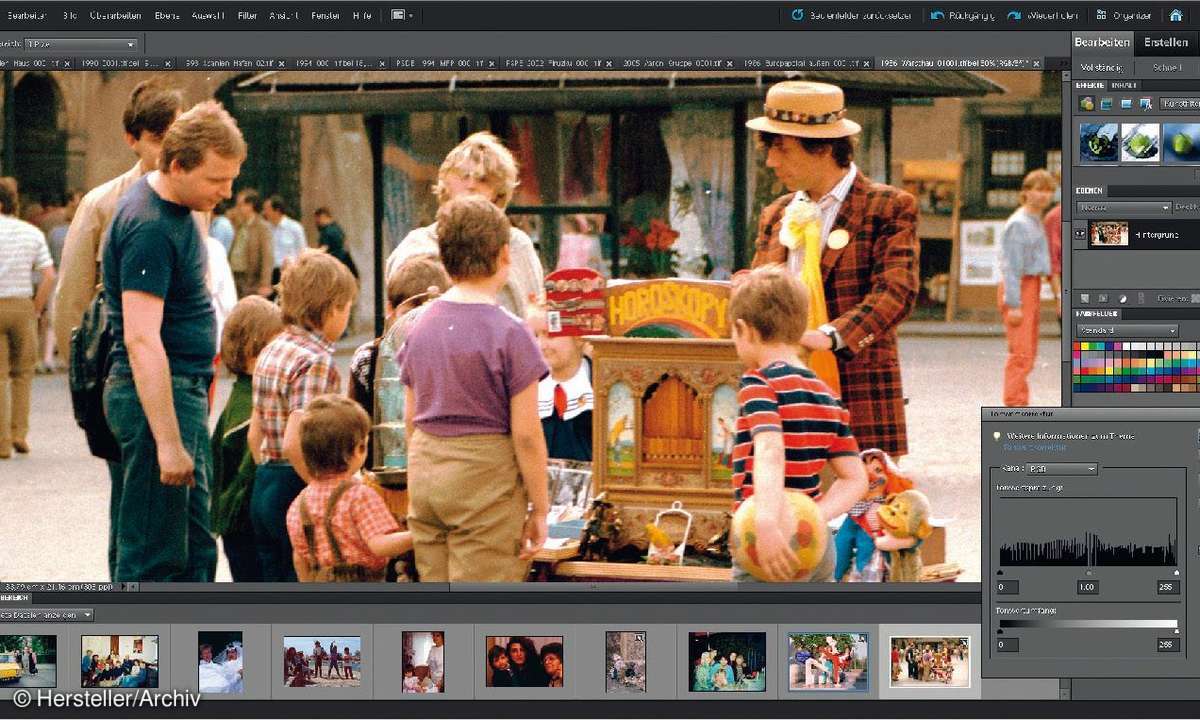
Task: Switch to the Bearbeiten panel tab
Action: (x=1102, y=42)
